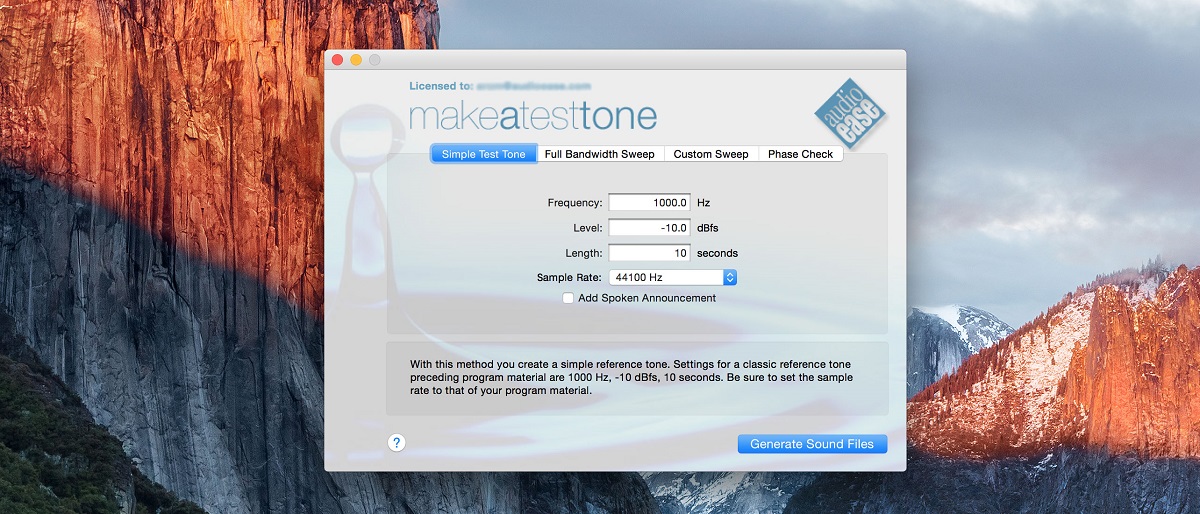Click Generate Sound Files button
Screen dimensions: 1200x514
coord(812,444)
